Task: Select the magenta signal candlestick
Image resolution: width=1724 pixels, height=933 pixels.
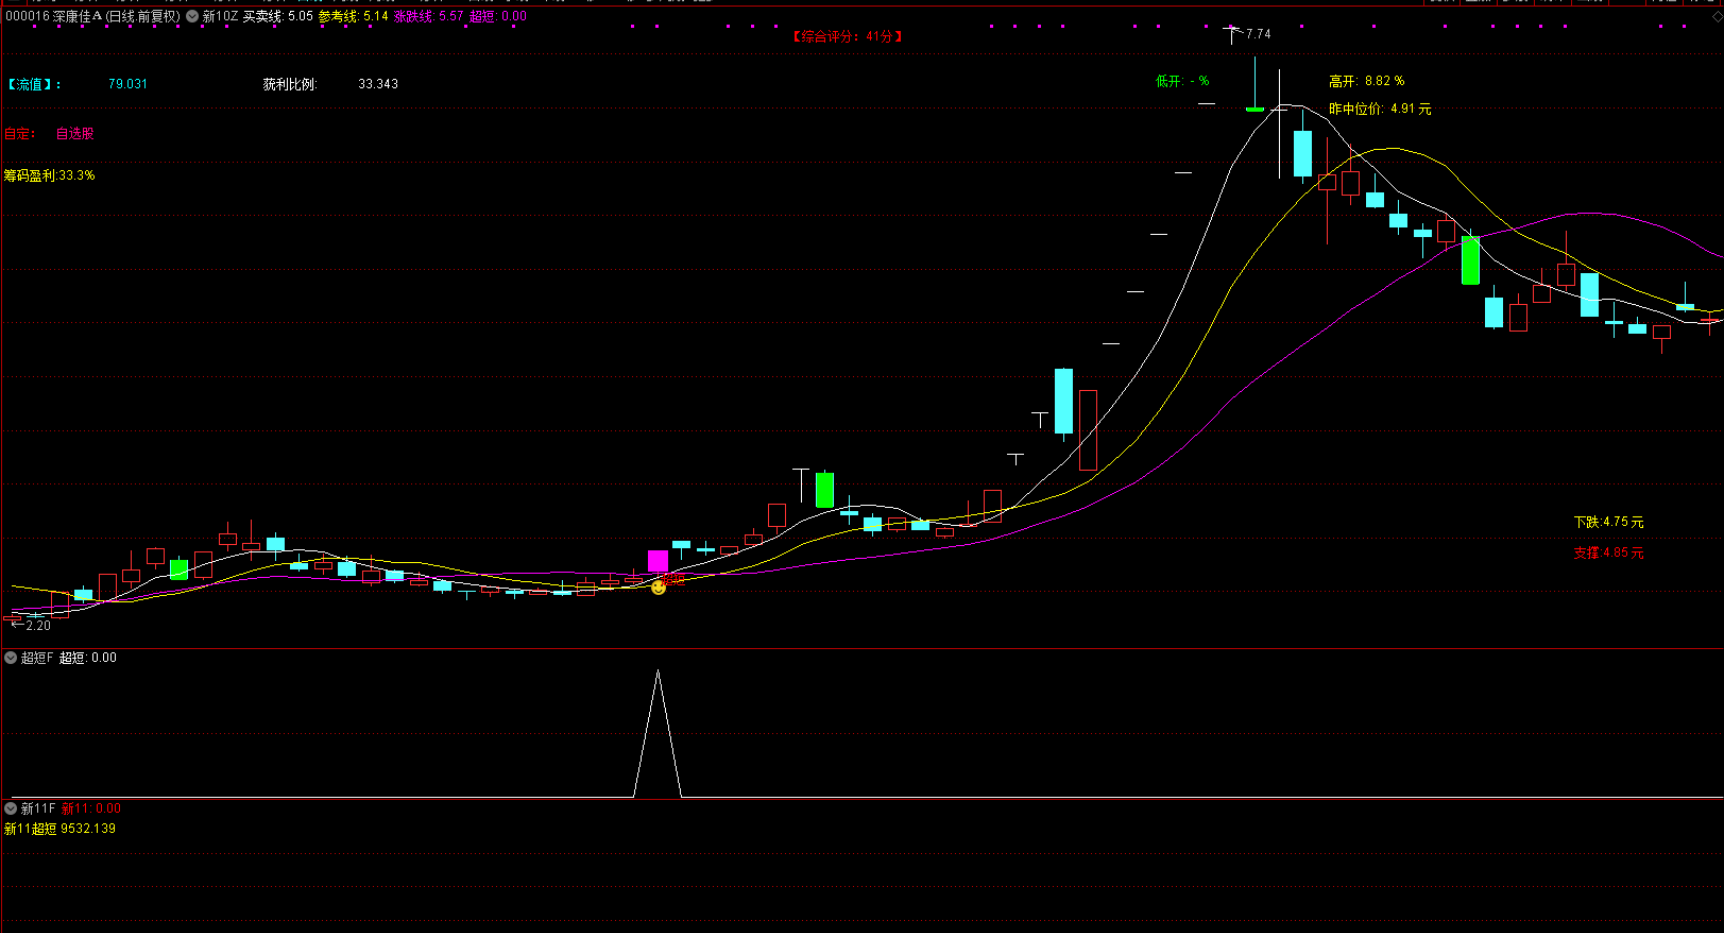Action: [x=657, y=561]
